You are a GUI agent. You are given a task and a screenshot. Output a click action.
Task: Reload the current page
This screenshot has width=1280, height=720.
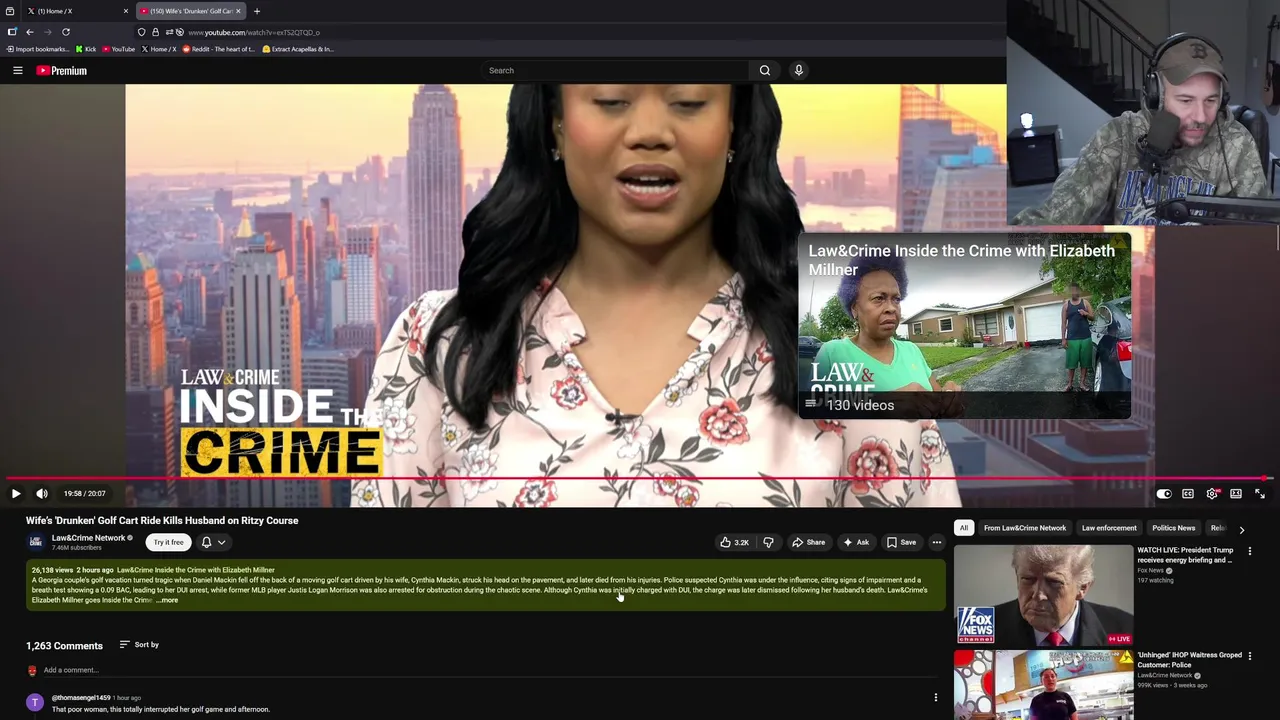[x=66, y=32]
